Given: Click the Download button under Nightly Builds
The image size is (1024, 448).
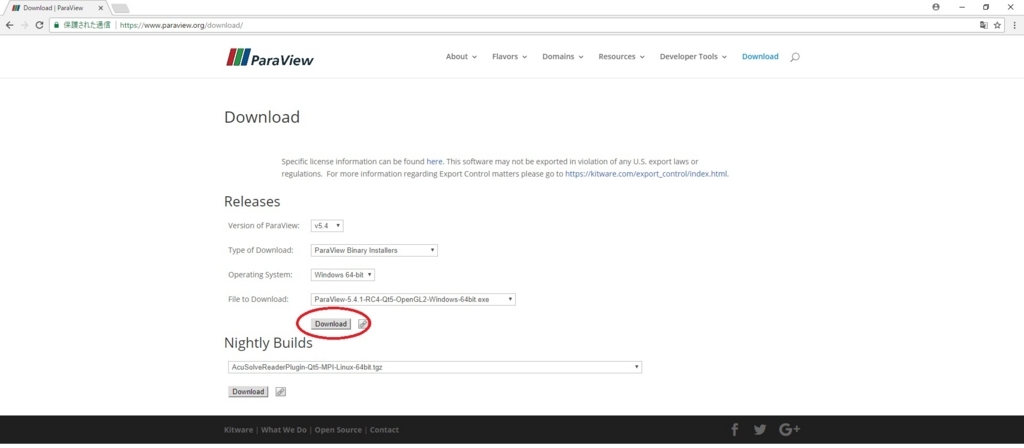Looking at the screenshot, I should click(248, 392).
